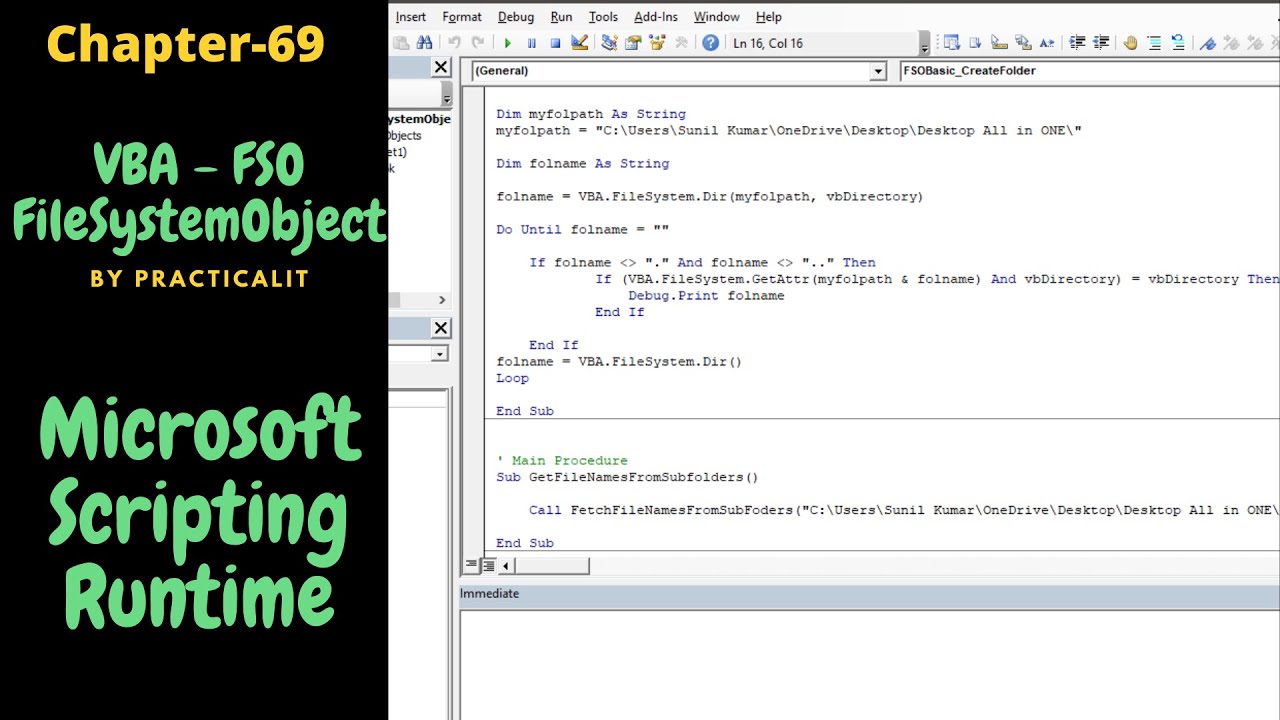Open the Debug menu
The image size is (1280, 720).
(x=516, y=17)
